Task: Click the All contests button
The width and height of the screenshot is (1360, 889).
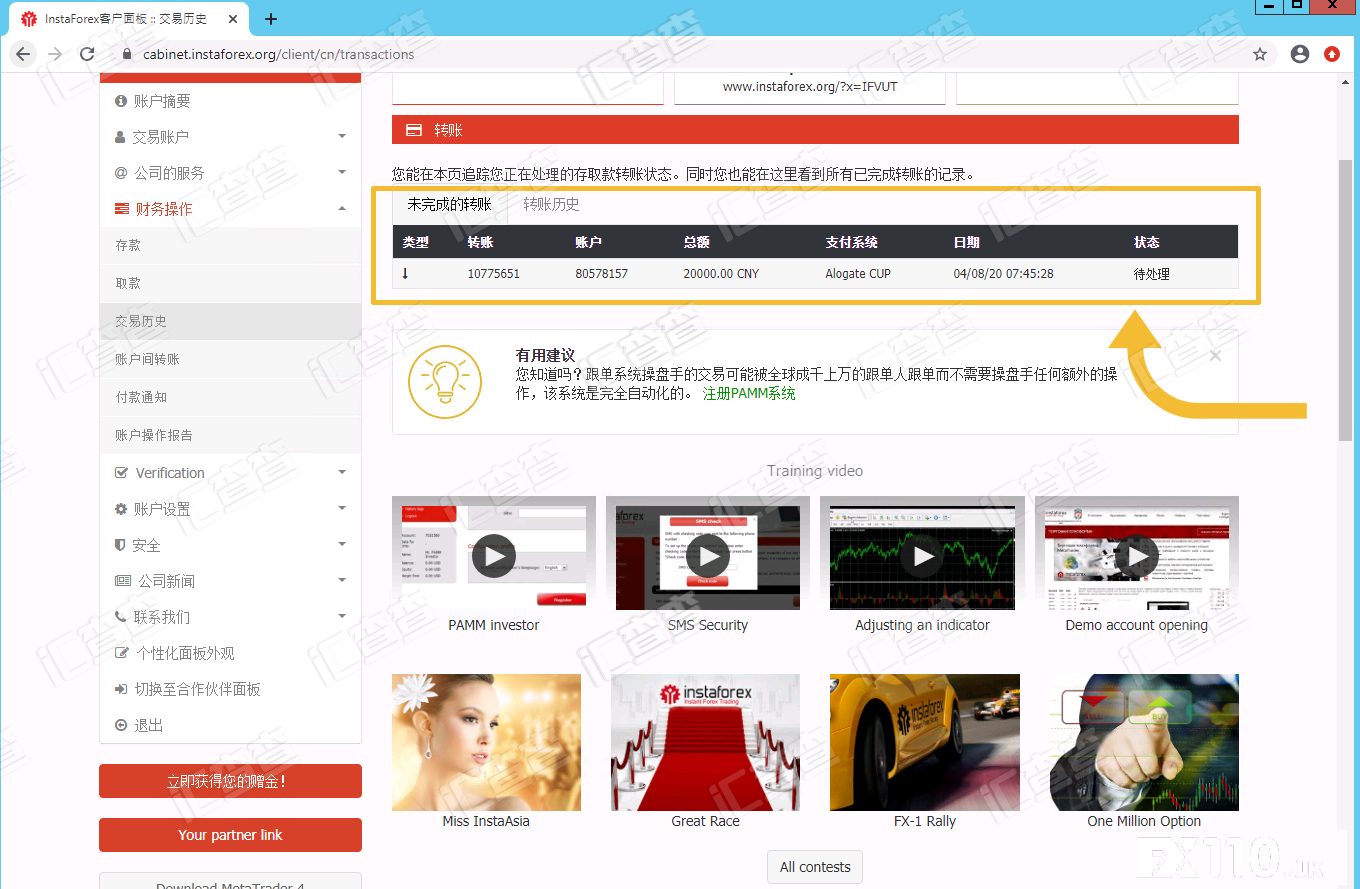Action: click(x=815, y=867)
